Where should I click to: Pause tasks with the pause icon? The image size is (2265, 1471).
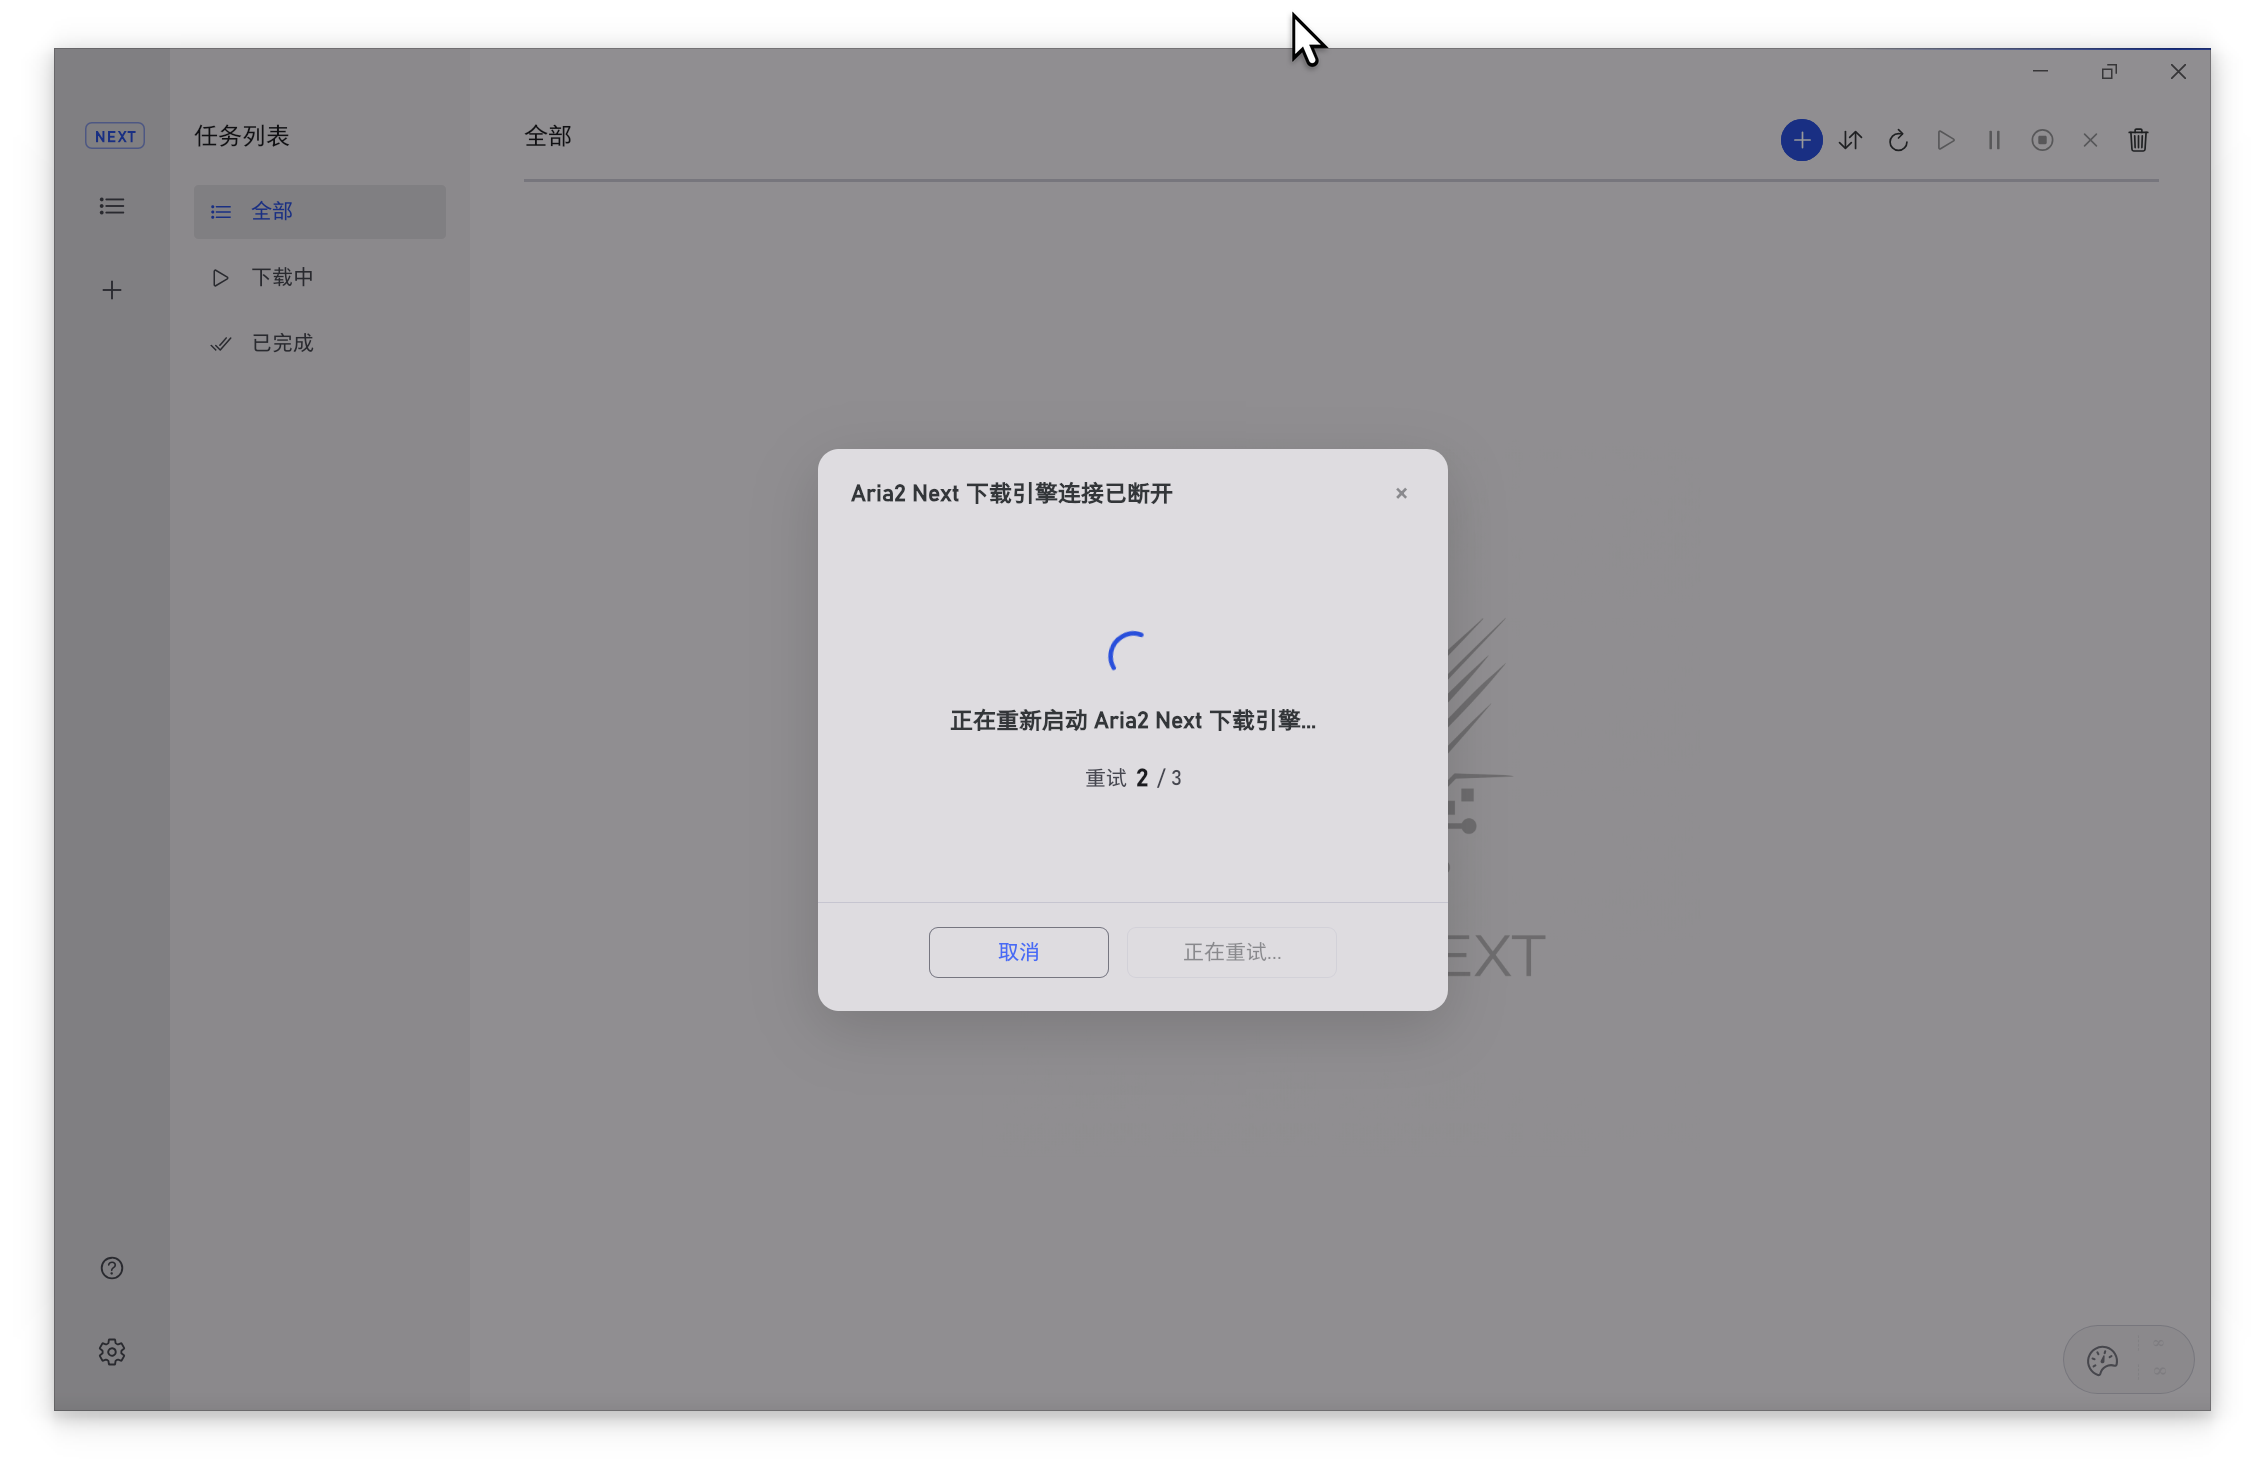pos(1994,140)
